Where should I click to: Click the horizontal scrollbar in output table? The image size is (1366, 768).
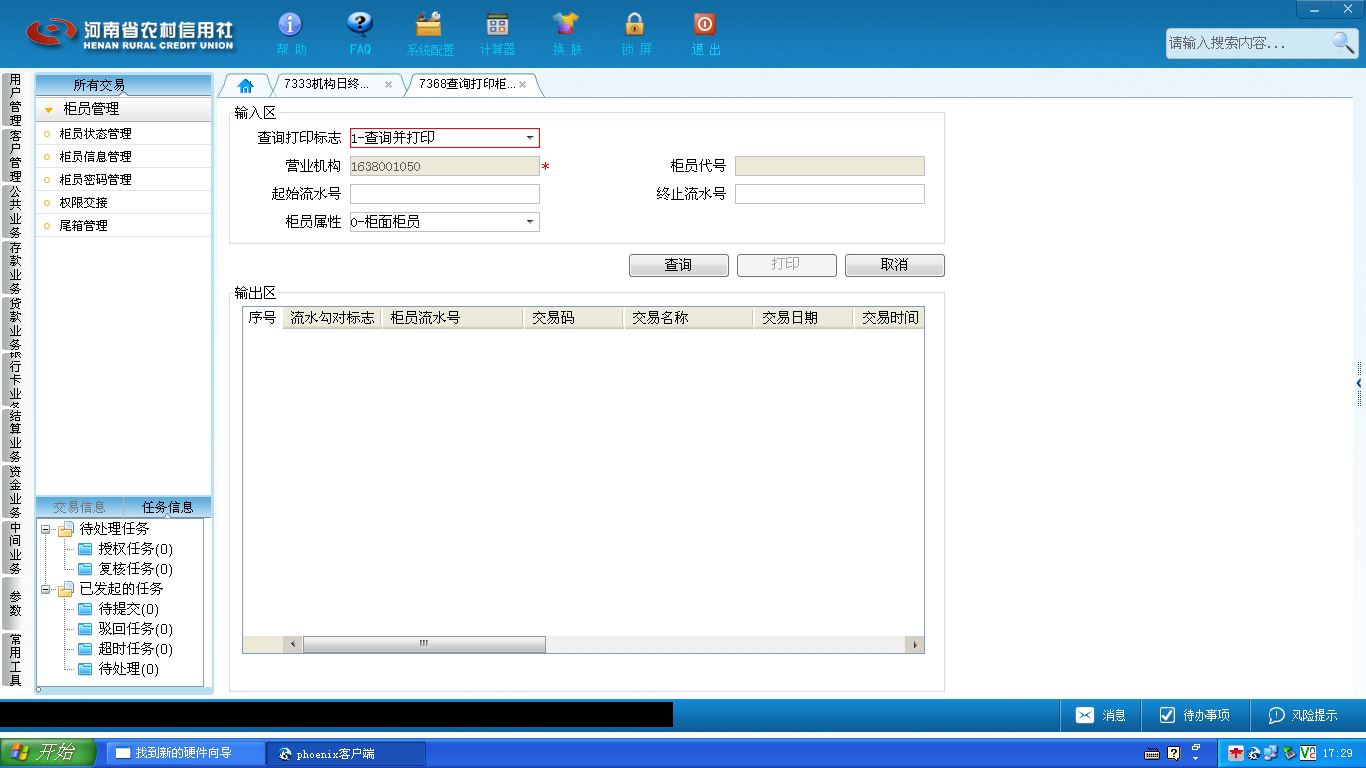click(424, 644)
